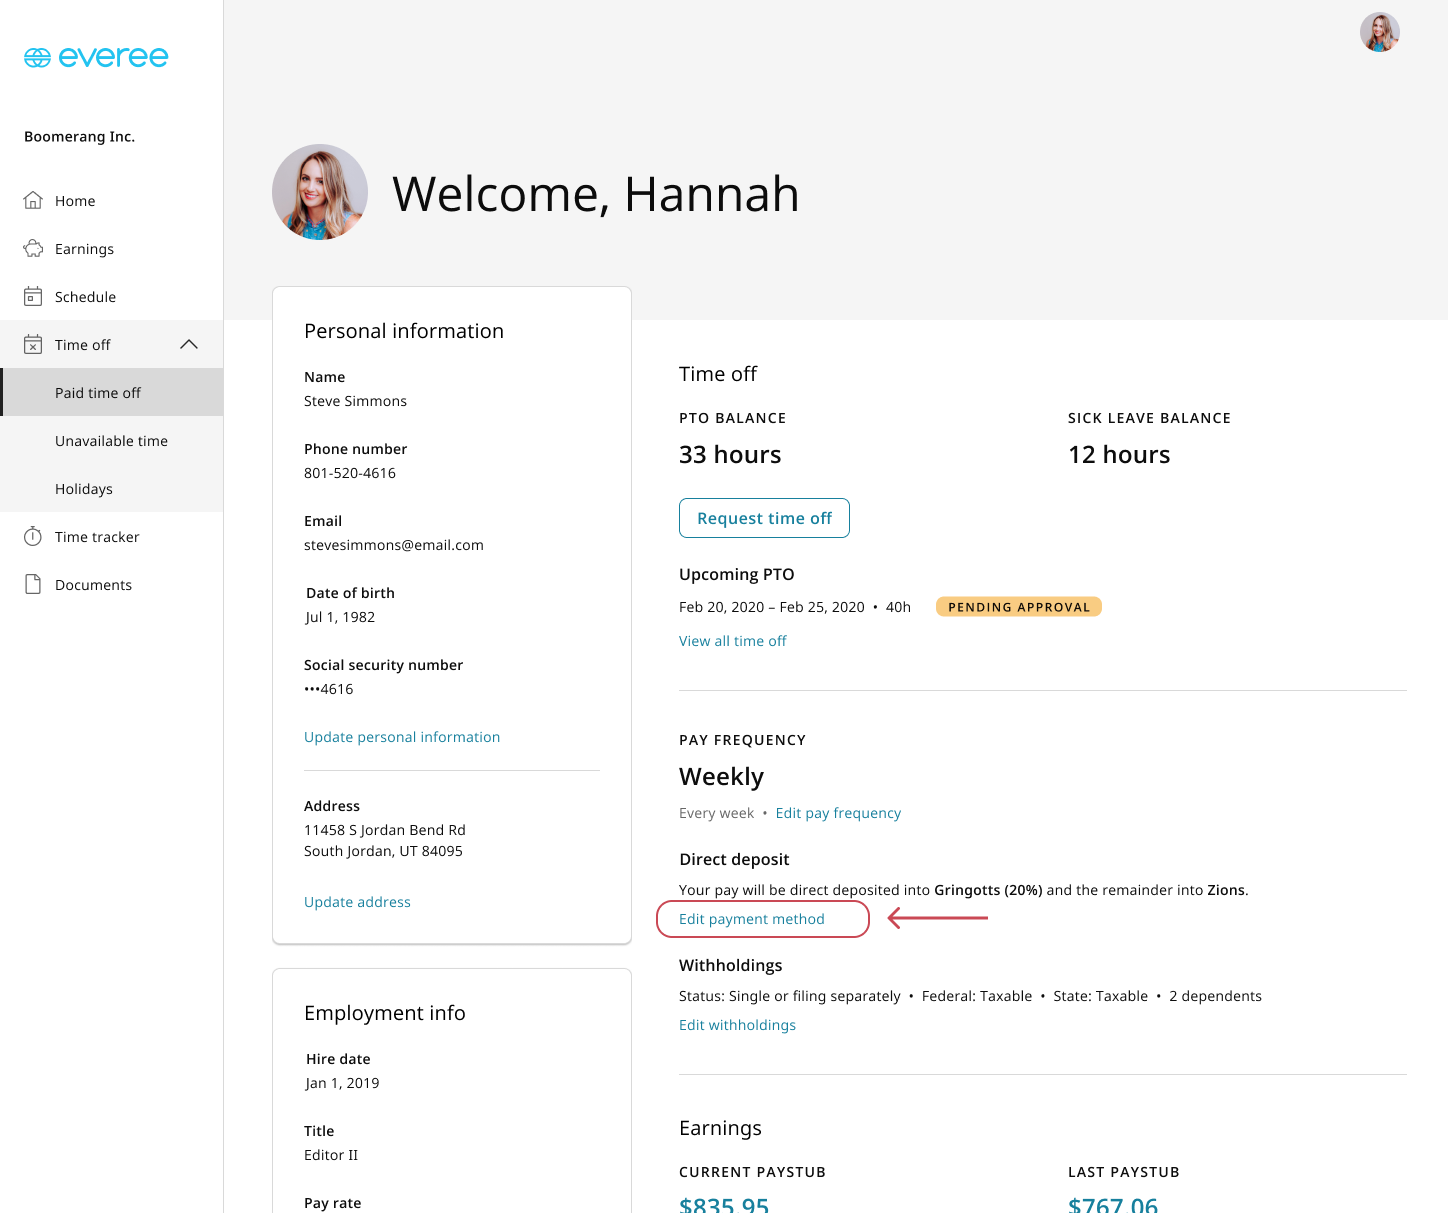The image size is (1448, 1213).
Task: Click Edit withholdings link
Action: [x=737, y=1025]
